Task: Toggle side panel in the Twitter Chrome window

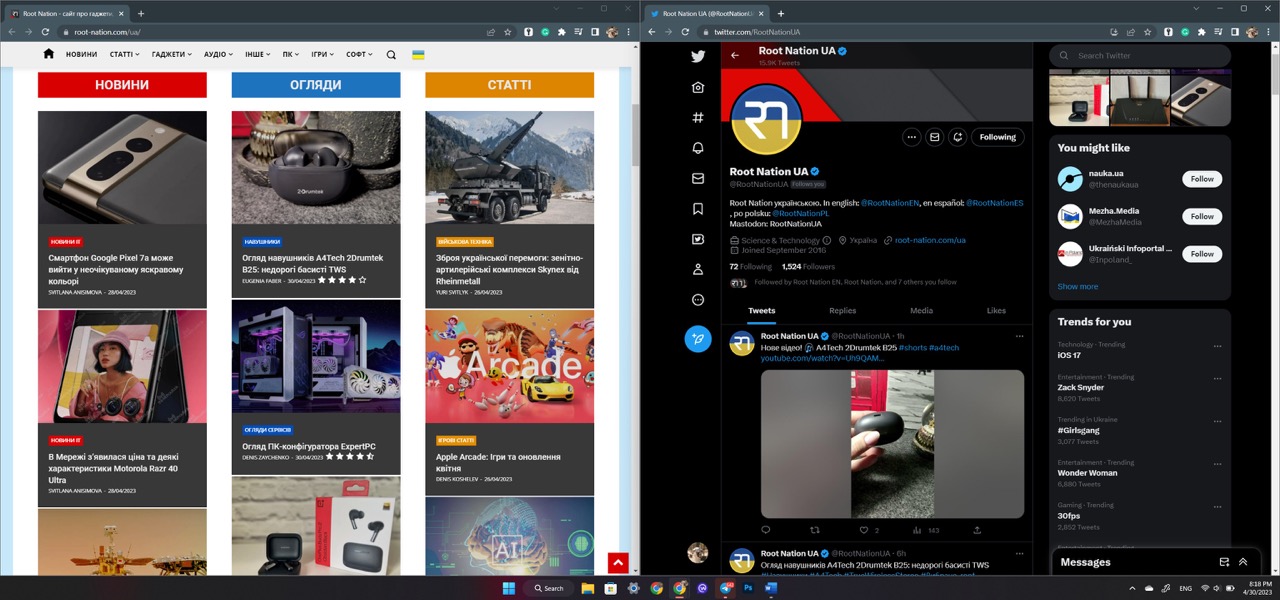Action: click(x=1234, y=32)
